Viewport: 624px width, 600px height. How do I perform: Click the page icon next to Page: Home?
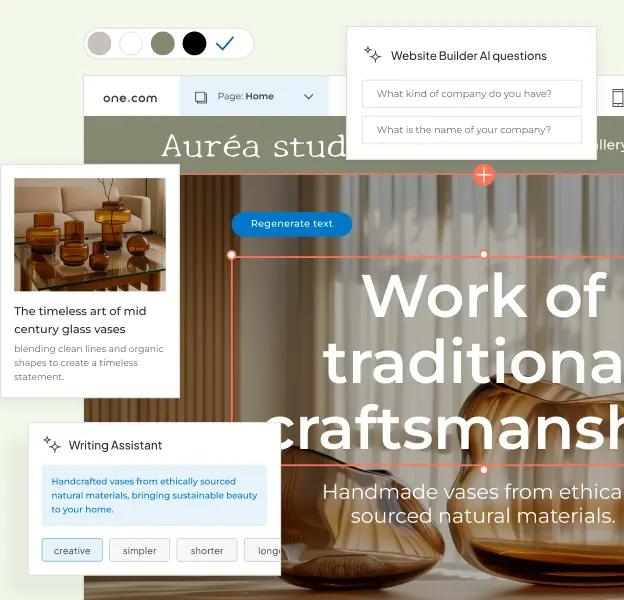point(201,97)
